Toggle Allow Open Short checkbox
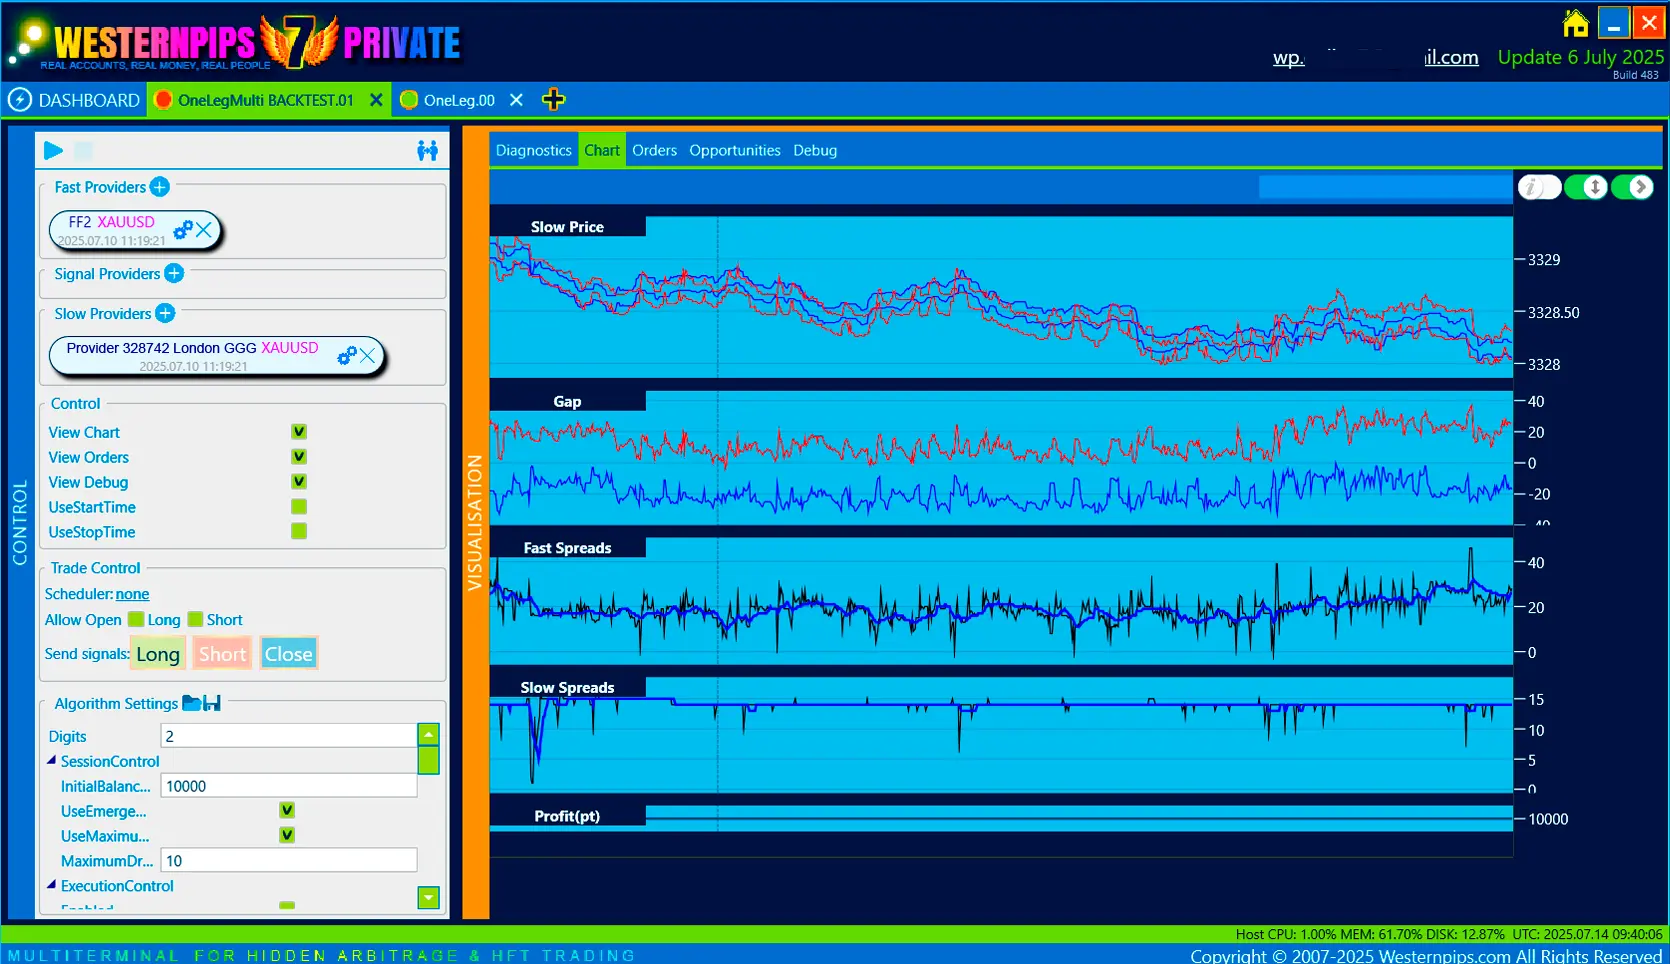The image size is (1670, 964). [x=195, y=619]
